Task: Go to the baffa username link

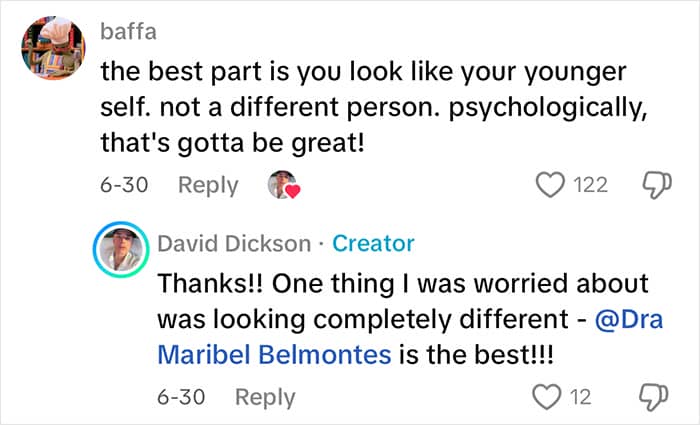Action: pyautogui.click(x=127, y=32)
